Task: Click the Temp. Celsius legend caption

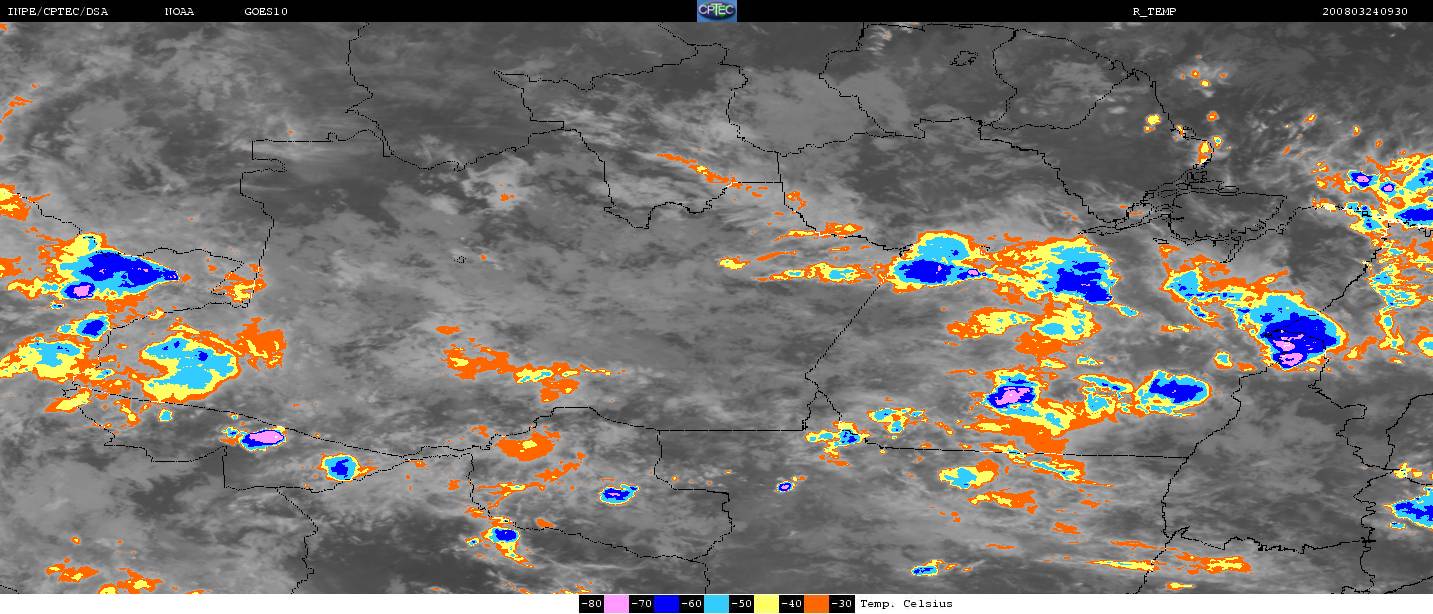Action: [906, 603]
